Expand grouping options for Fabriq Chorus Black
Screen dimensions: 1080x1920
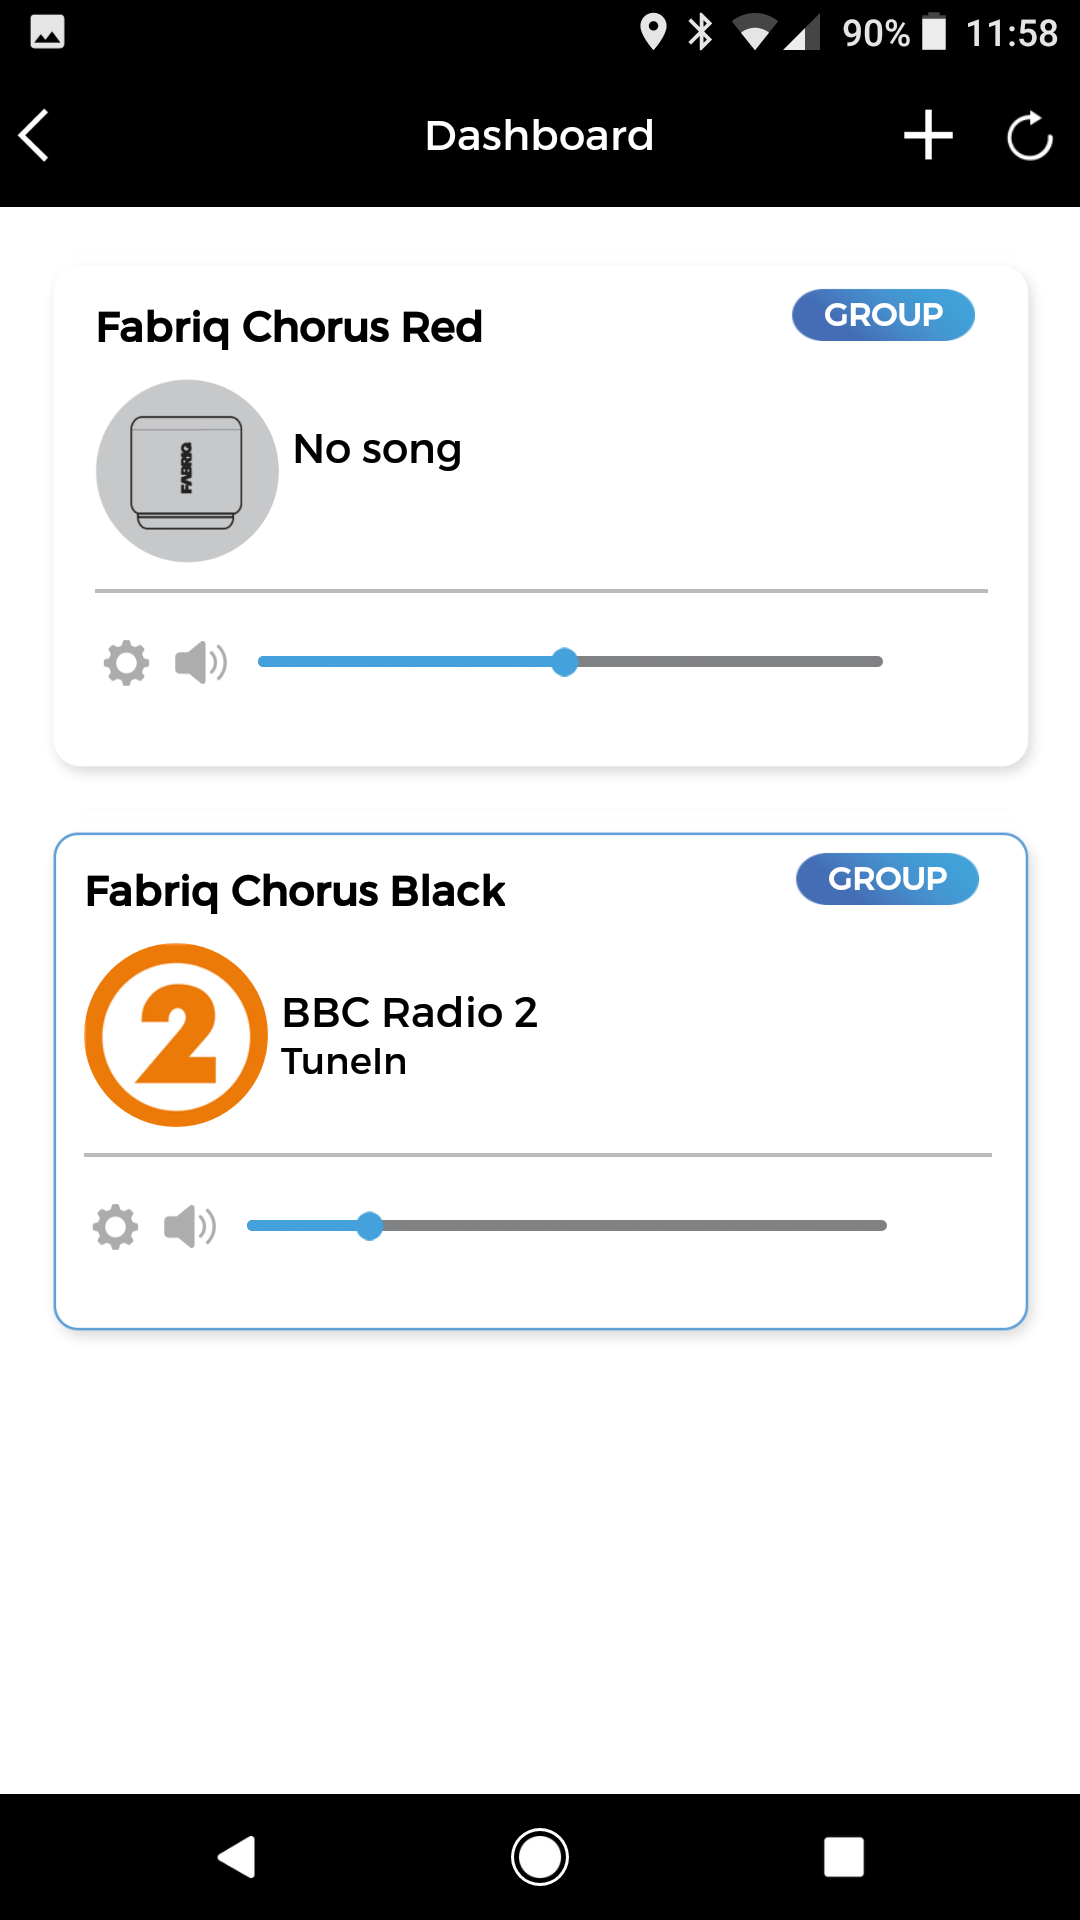(x=886, y=879)
